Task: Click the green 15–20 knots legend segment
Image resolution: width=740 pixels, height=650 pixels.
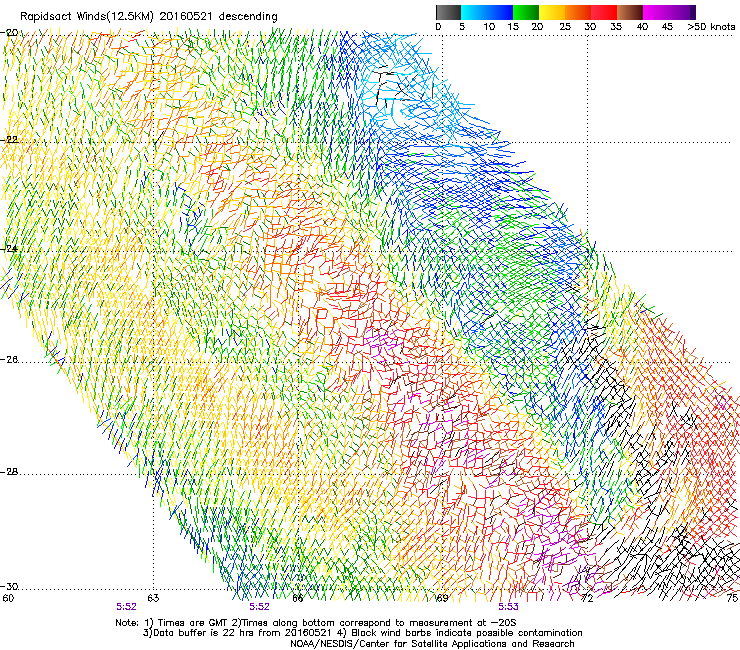Action: [x=526, y=12]
